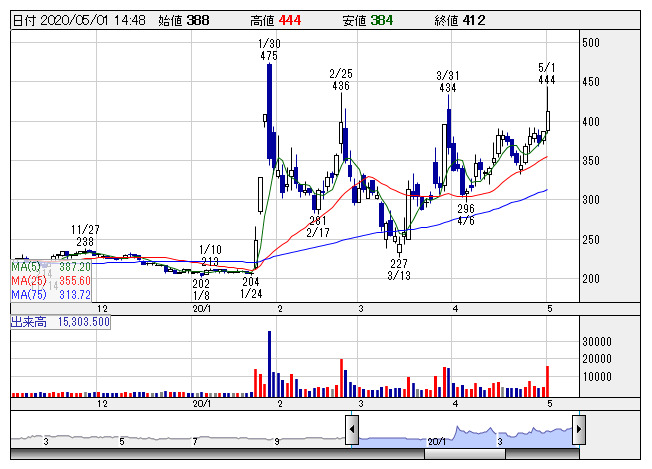
Task: Click the 出来高 volume label
Action: pyautogui.click(x=29, y=322)
